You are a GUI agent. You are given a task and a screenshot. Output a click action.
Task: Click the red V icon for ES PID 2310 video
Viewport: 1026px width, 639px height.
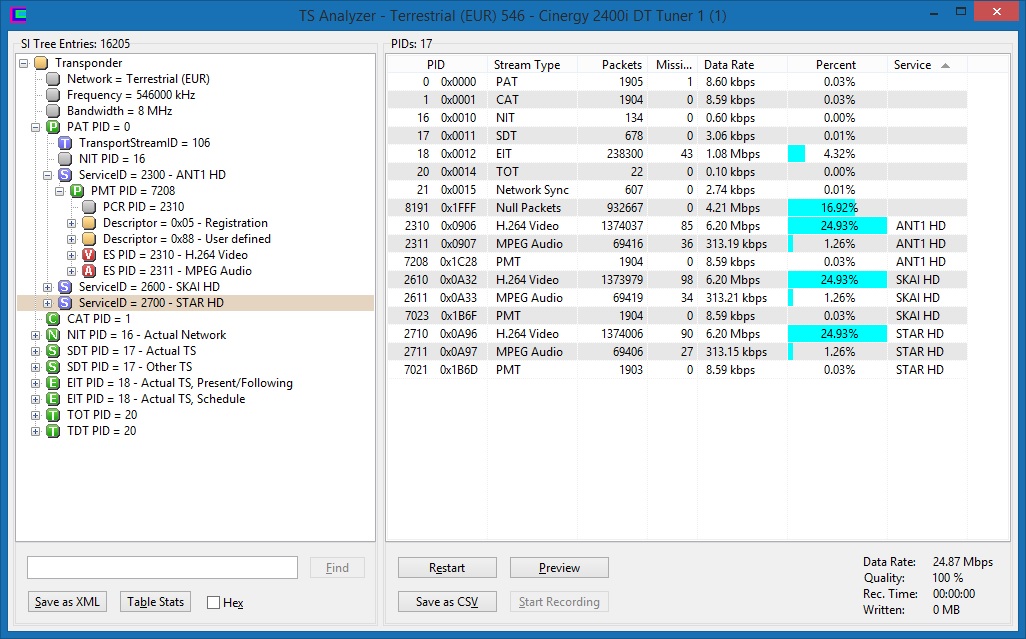point(89,255)
